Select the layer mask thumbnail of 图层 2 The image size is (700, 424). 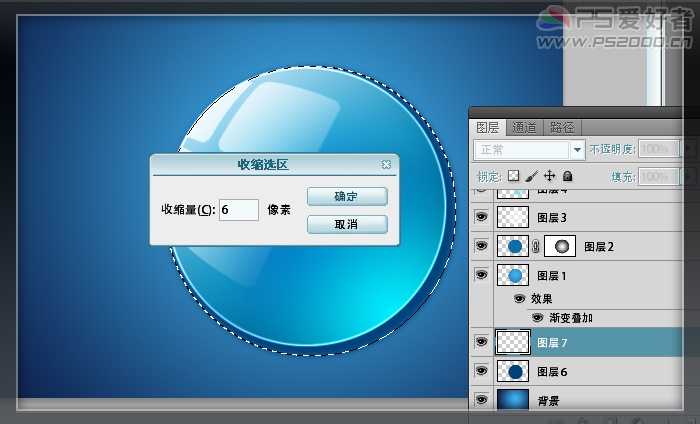point(560,246)
